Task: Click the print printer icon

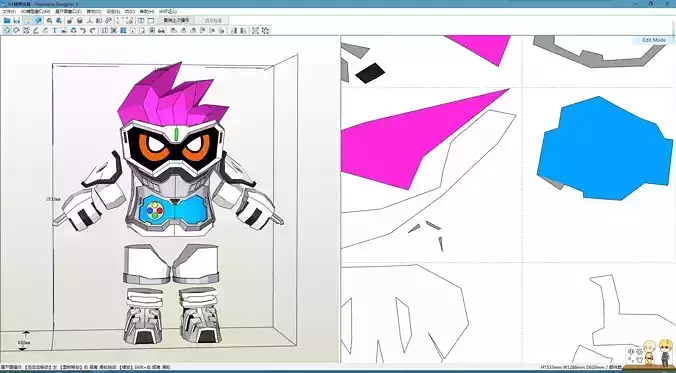Action: [x=161, y=30]
